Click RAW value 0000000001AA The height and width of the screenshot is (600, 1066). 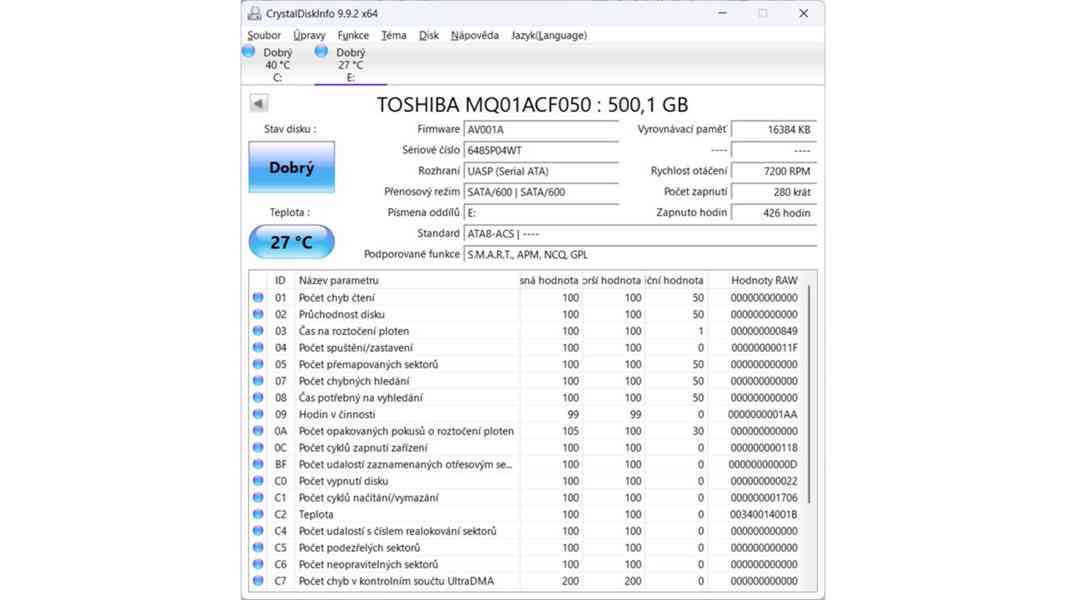tap(763, 414)
